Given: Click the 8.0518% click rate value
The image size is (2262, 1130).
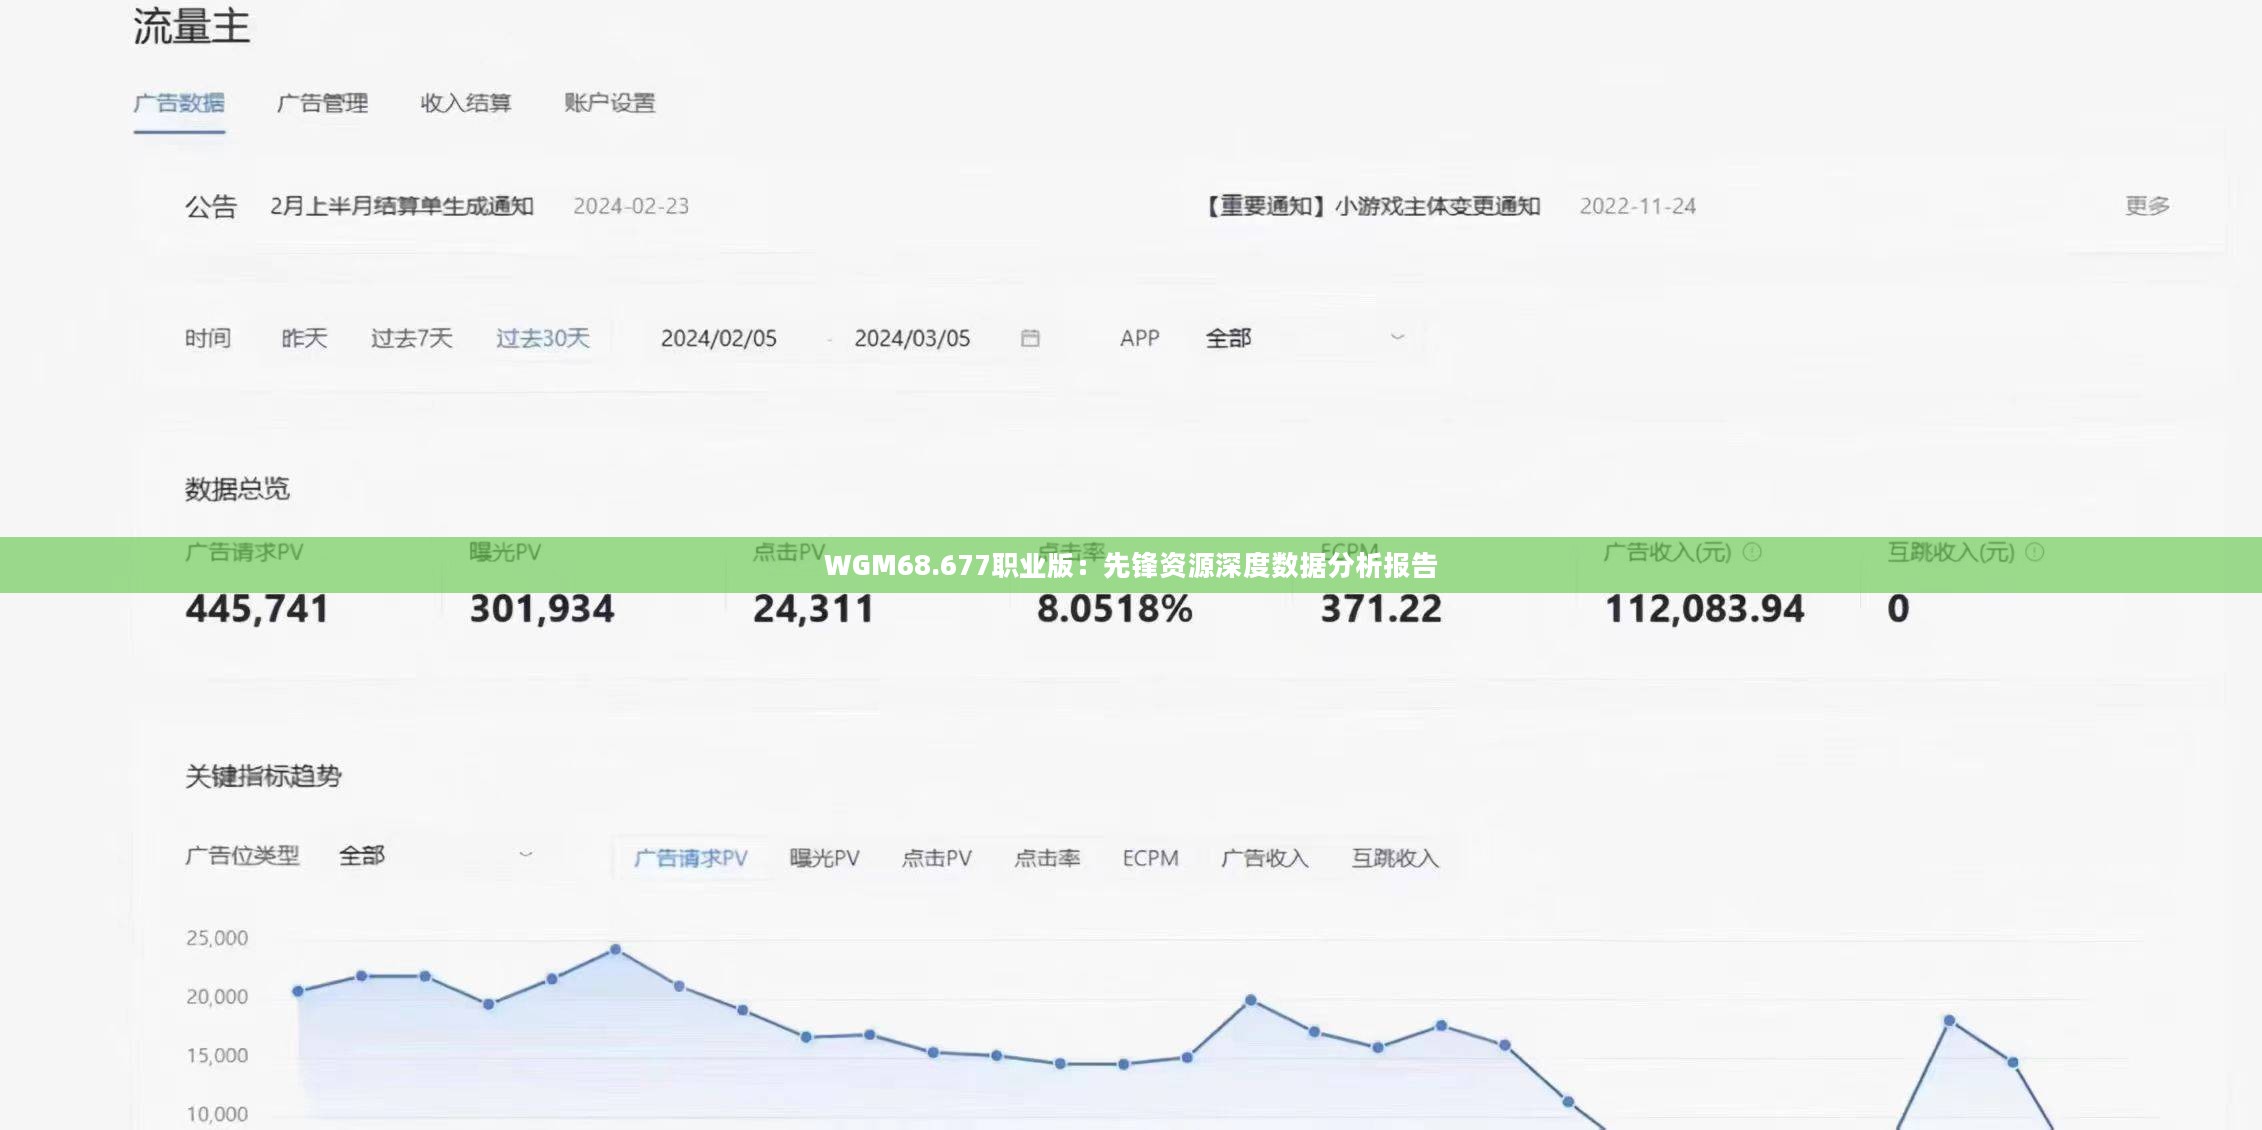Looking at the screenshot, I should tap(1115, 609).
